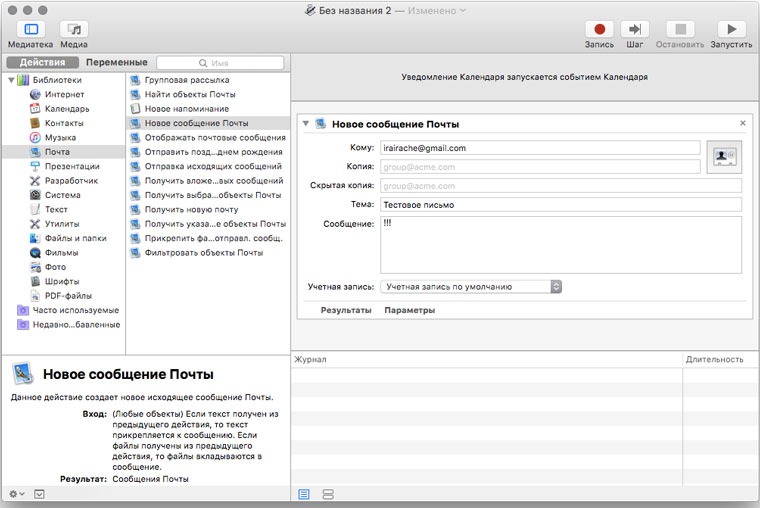
Task: Select the Новое напоминание action
Action: click(x=208, y=109)
